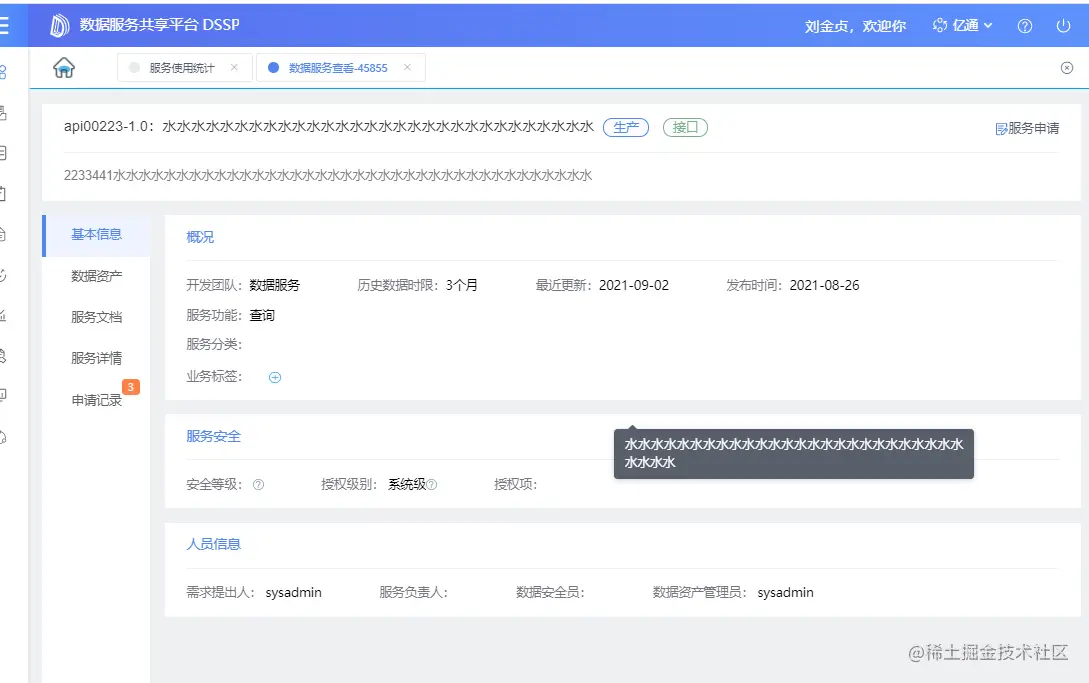Click the 服务申请 link
Screen dimensions: 1089x683
(1033, 129)
